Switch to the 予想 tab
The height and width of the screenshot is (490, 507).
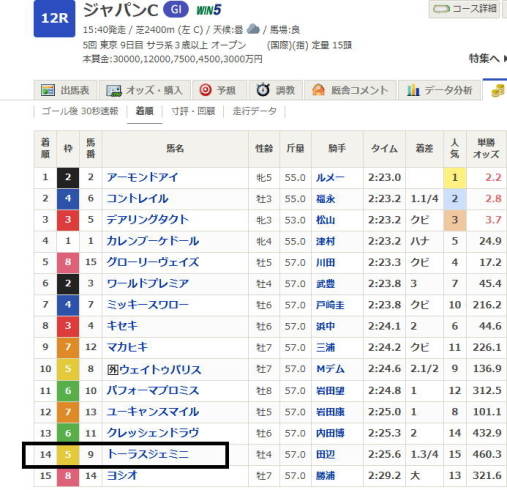[219, 90]
